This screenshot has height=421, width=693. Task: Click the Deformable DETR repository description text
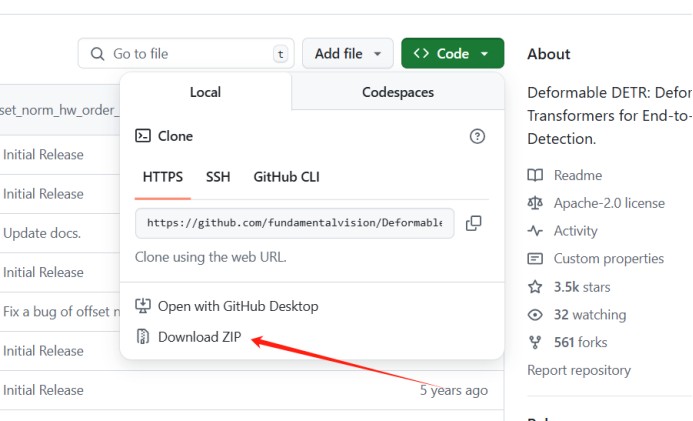coord(610,116)
